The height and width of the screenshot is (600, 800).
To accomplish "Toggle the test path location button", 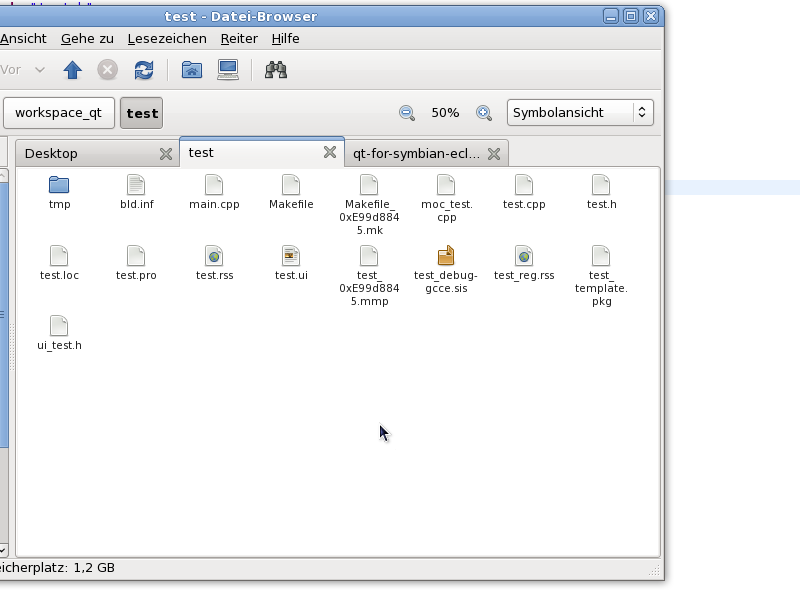I will (142, 113).
